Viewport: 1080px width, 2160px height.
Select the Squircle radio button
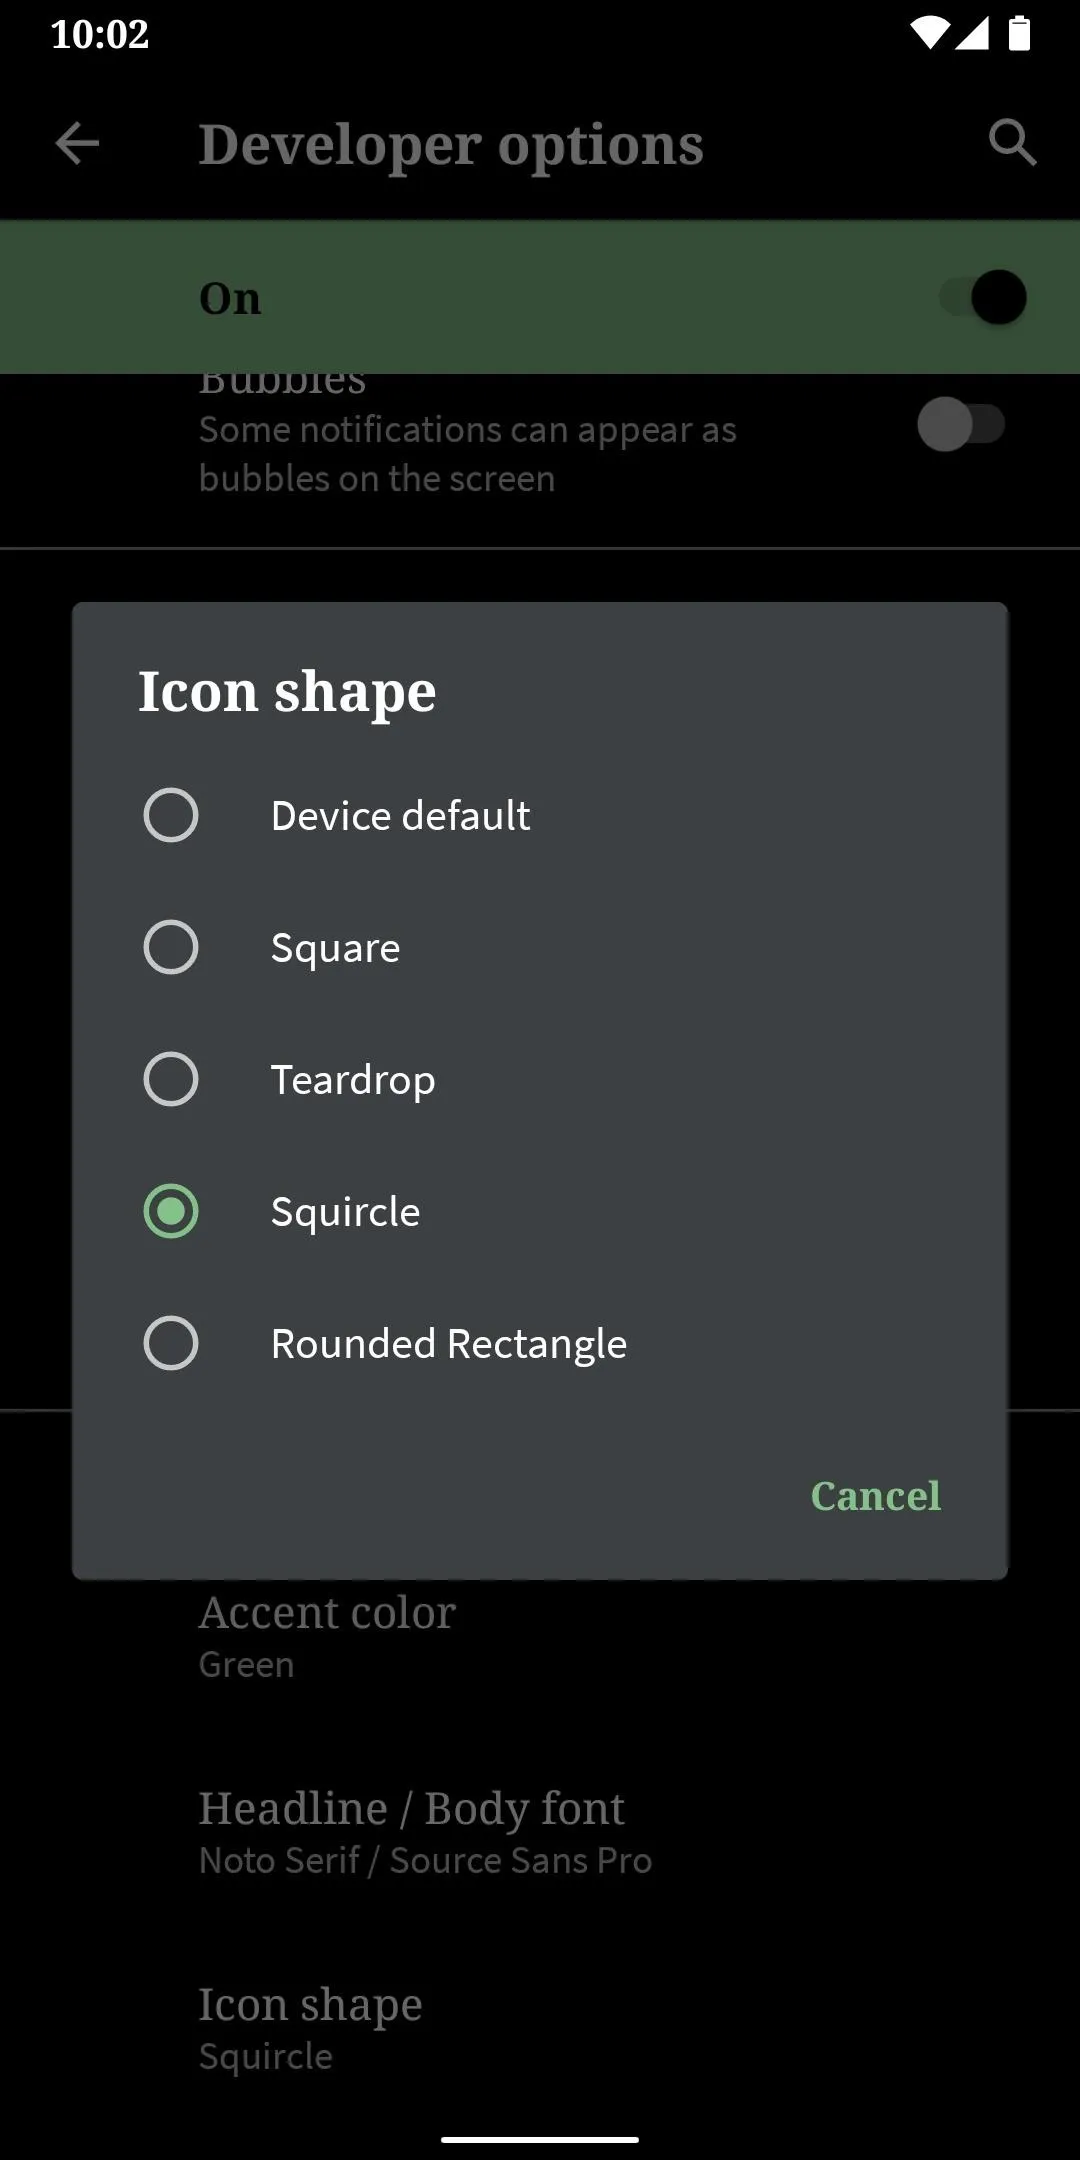[171, 1211]
